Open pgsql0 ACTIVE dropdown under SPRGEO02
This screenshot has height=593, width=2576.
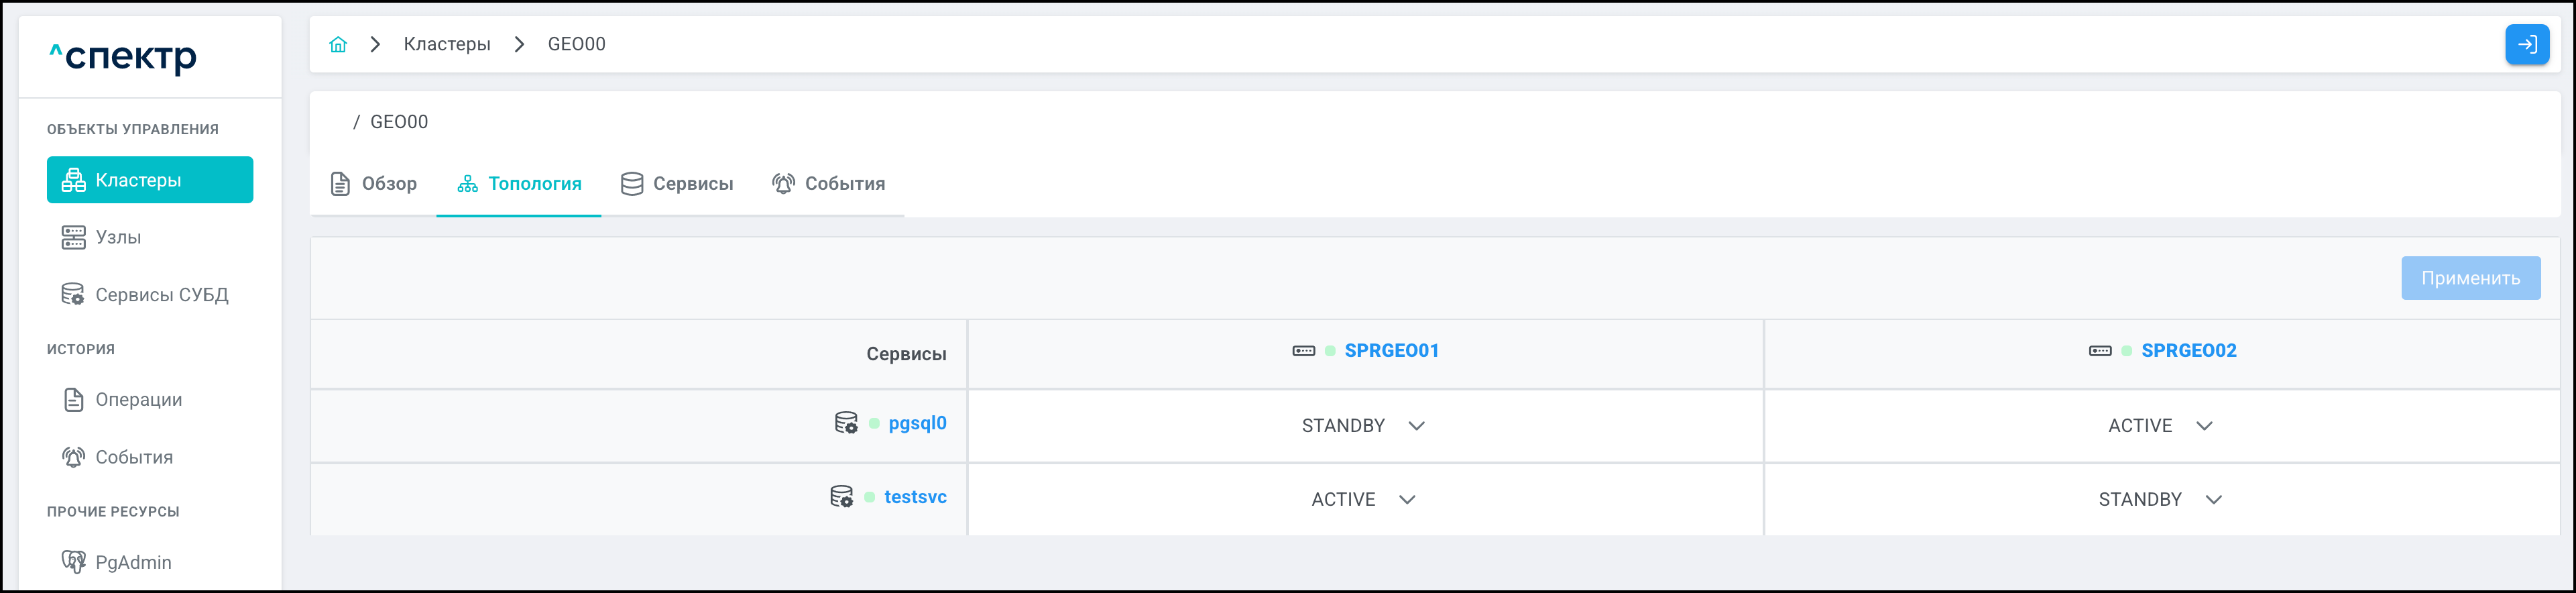click(2160, 426)
